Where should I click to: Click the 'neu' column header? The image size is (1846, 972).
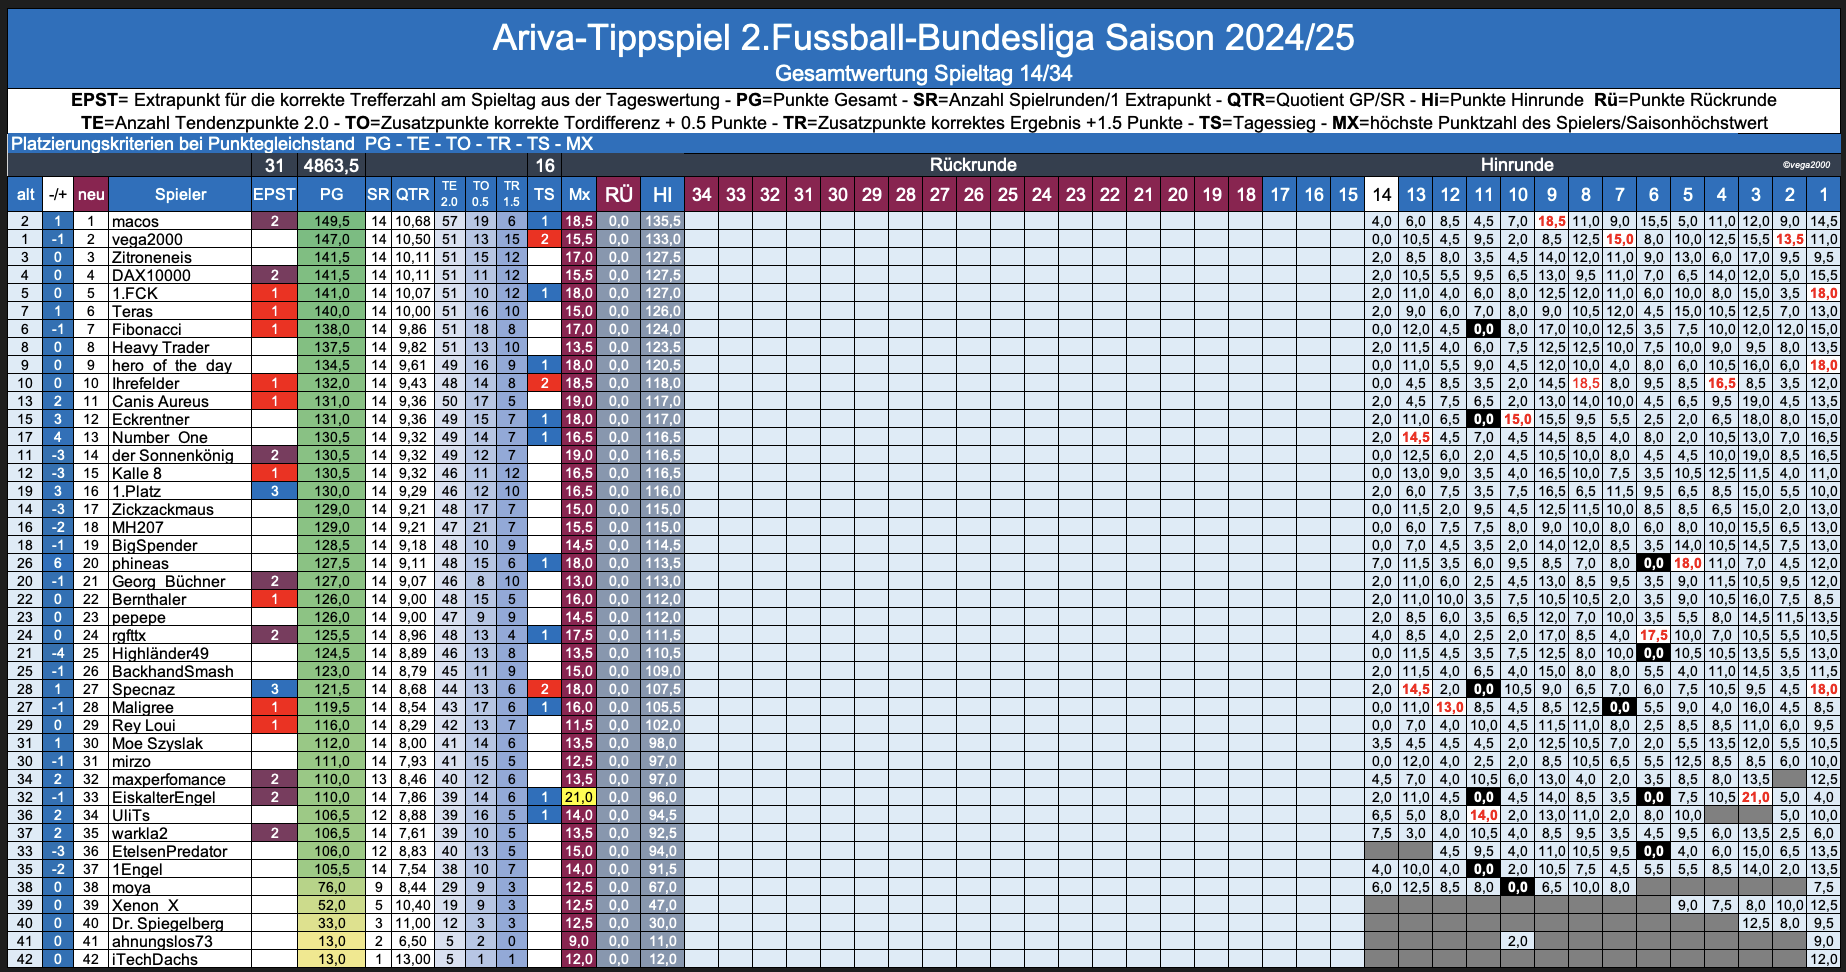[91, 194]
